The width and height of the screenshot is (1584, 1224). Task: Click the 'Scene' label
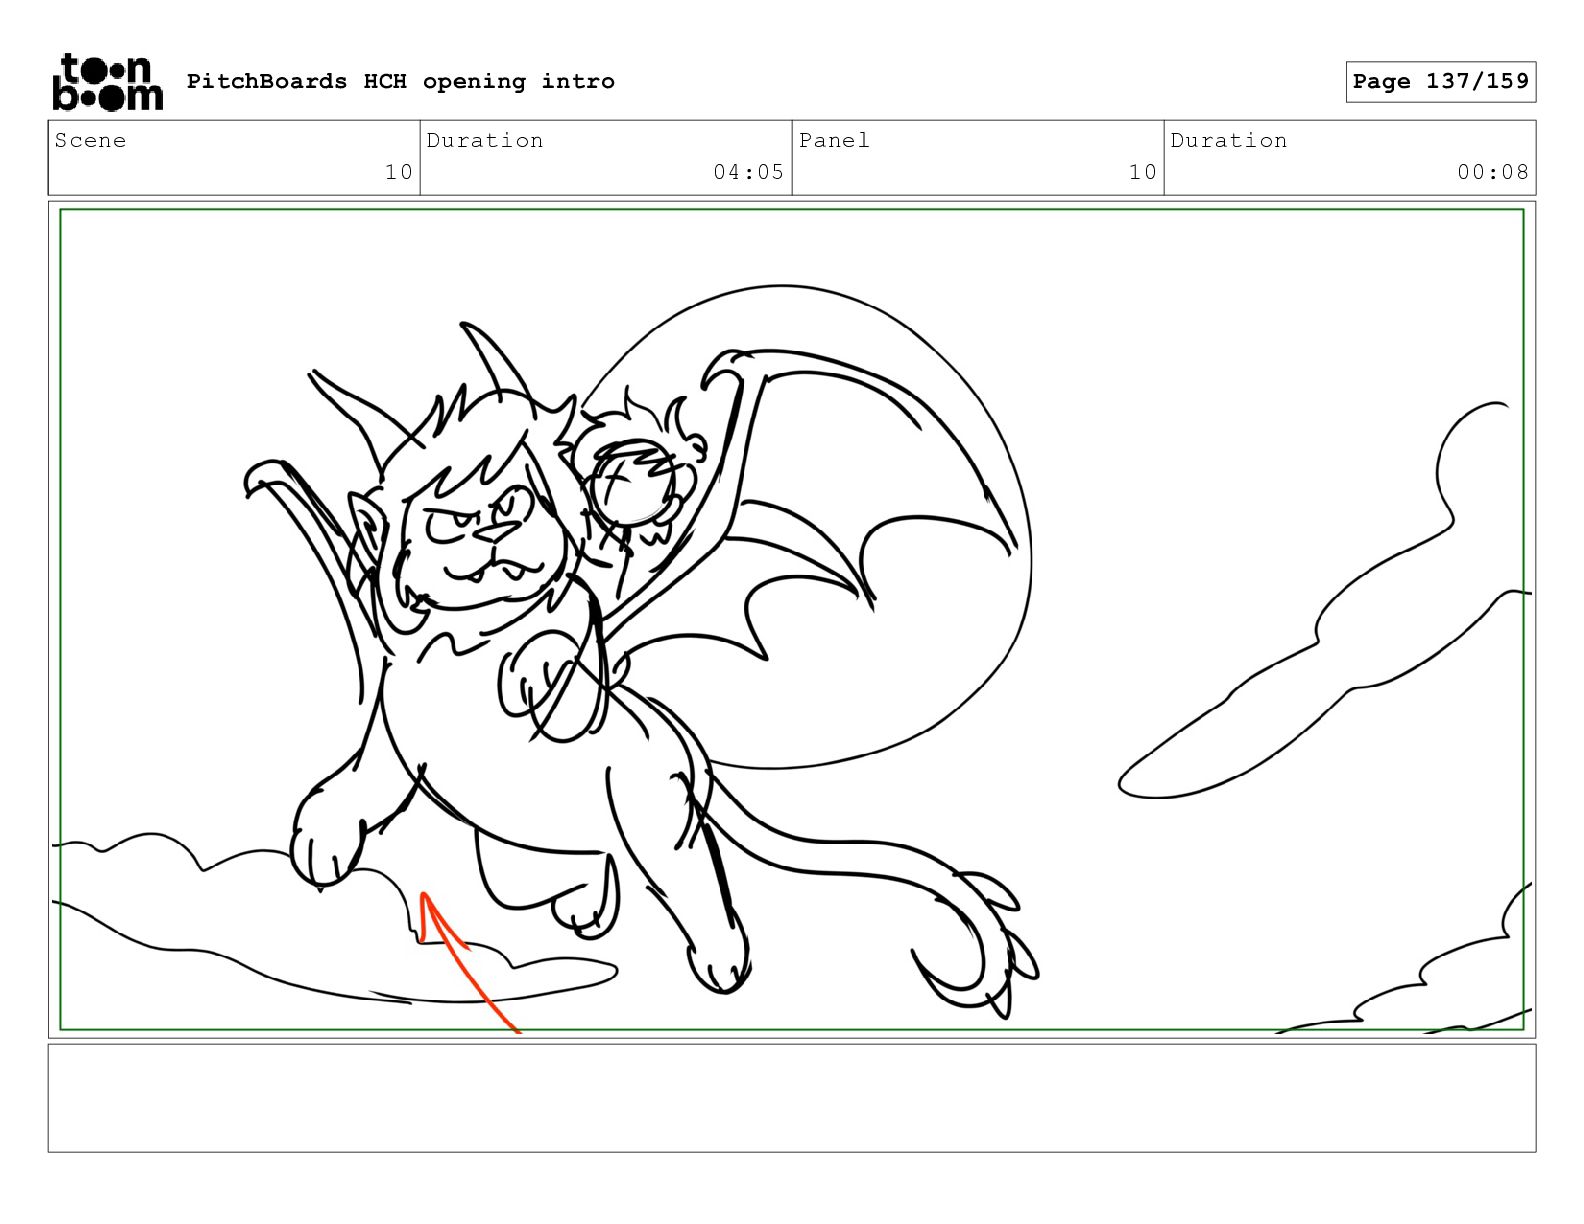pos(90,140)
